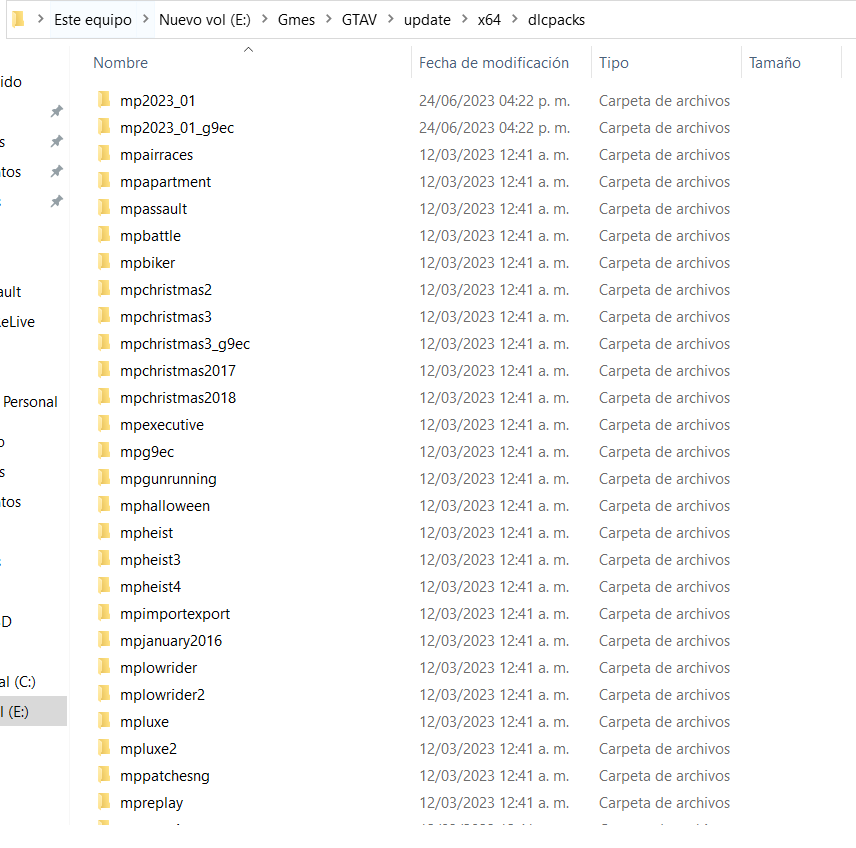Select the mpchristmas3_g9ec folder name
The height and width of the screenshot is (848, 856).
click(x=185, y=344)
